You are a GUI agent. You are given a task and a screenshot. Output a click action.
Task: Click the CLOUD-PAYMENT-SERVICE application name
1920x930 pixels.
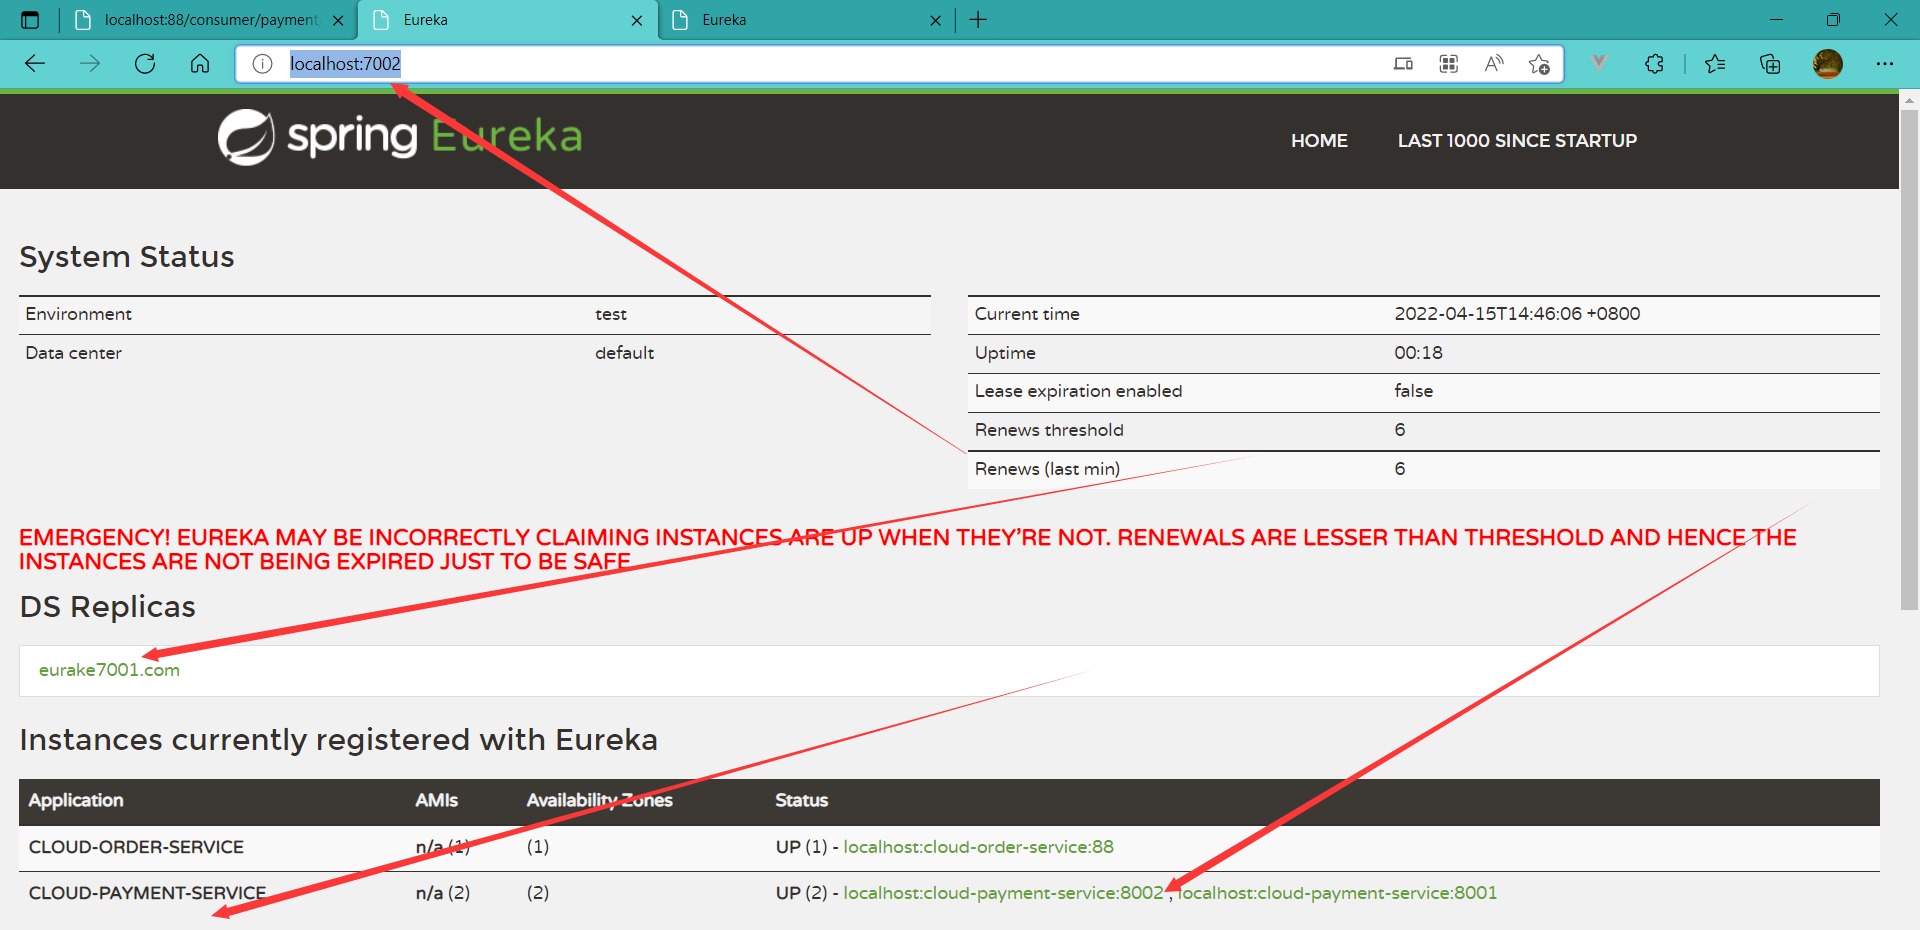pos(147,893)
